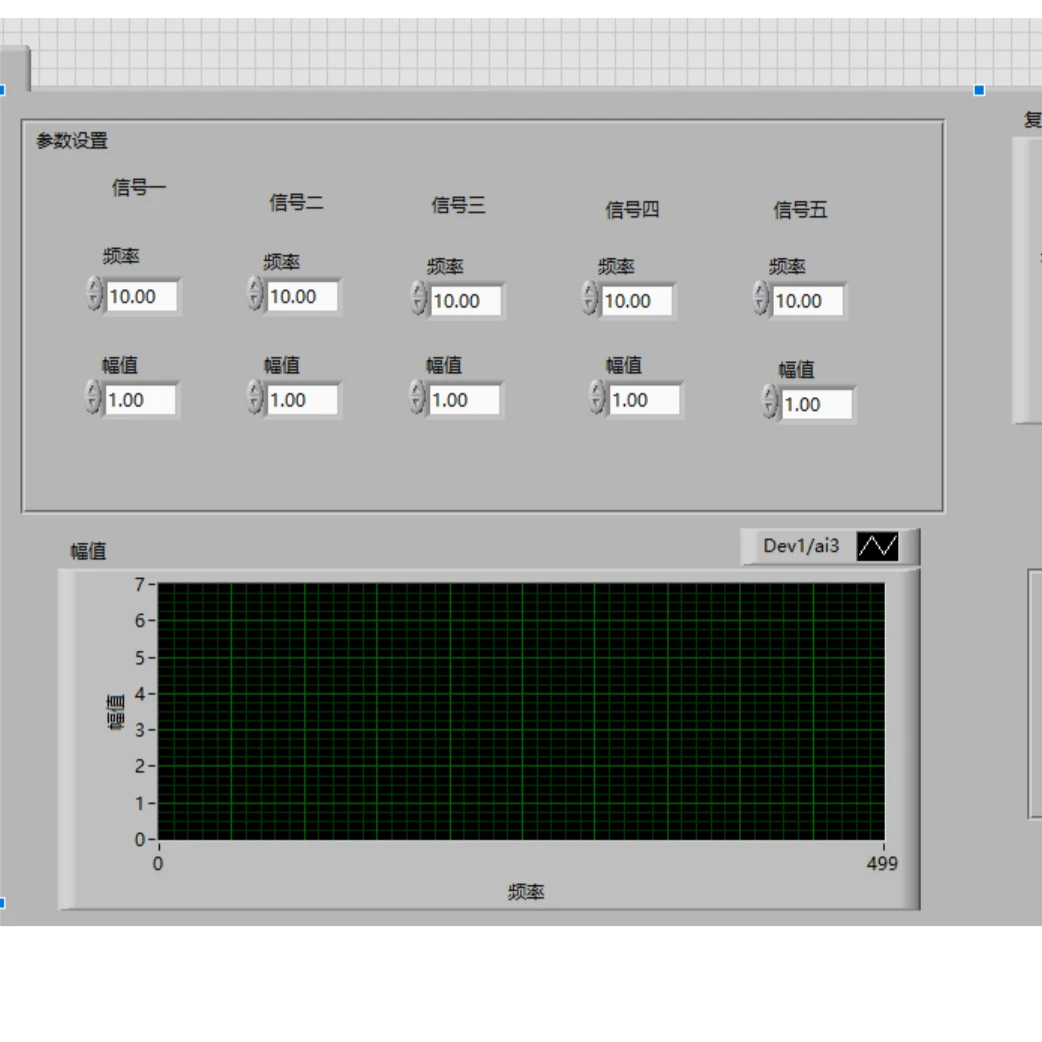Click the 信号二 频率 stepper arrows
The image size is (1042, 1042).
click(255, 294)
